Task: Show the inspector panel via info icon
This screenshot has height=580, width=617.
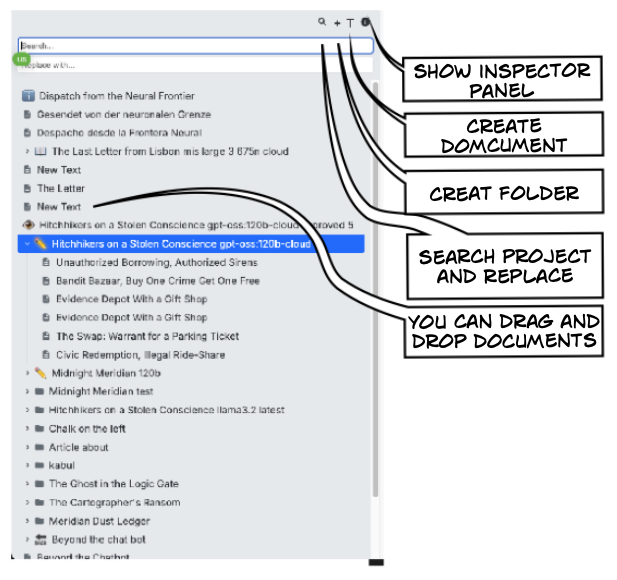Action: [366, 21]
